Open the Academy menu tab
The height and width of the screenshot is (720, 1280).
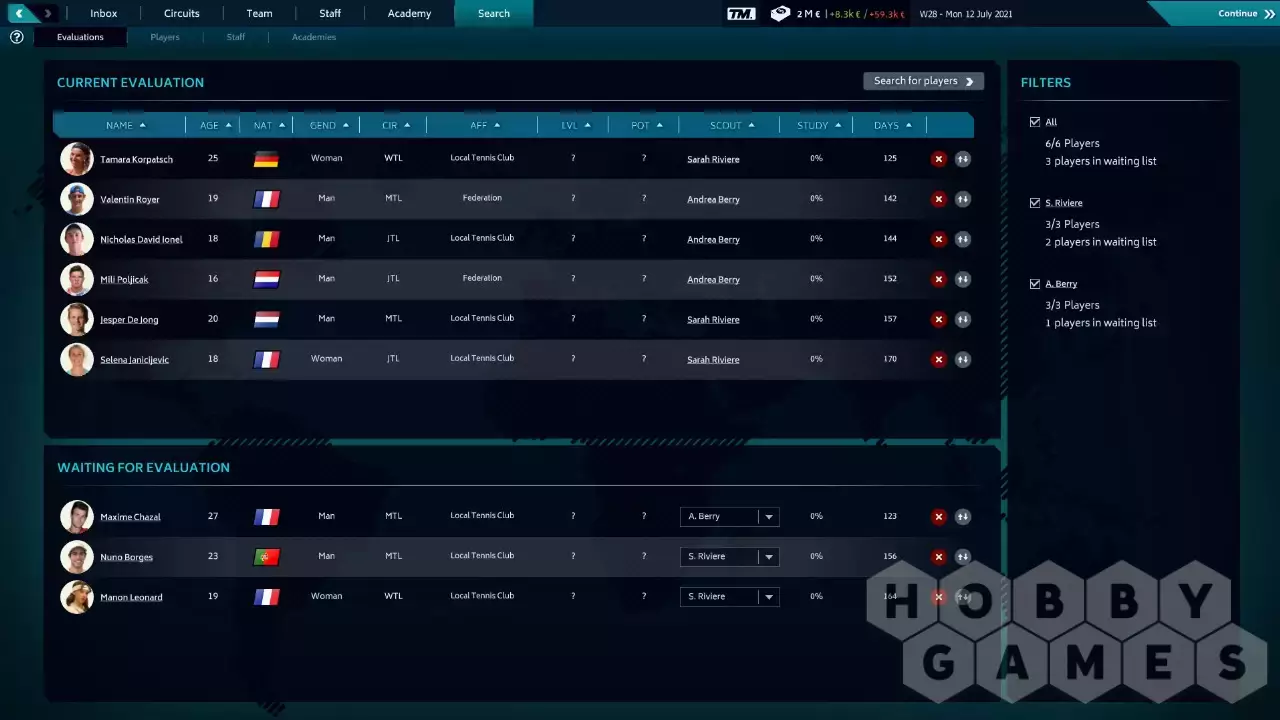click(409, 14)
